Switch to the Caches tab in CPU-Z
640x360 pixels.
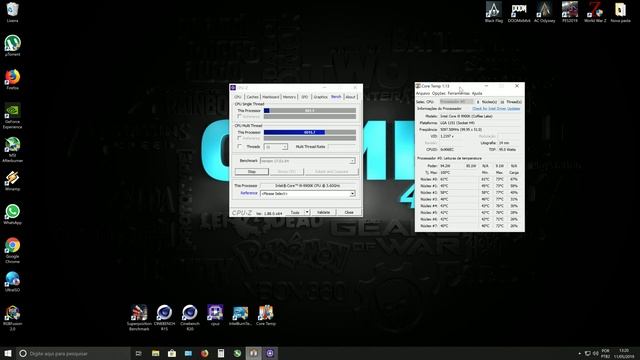tap(253, 97)
